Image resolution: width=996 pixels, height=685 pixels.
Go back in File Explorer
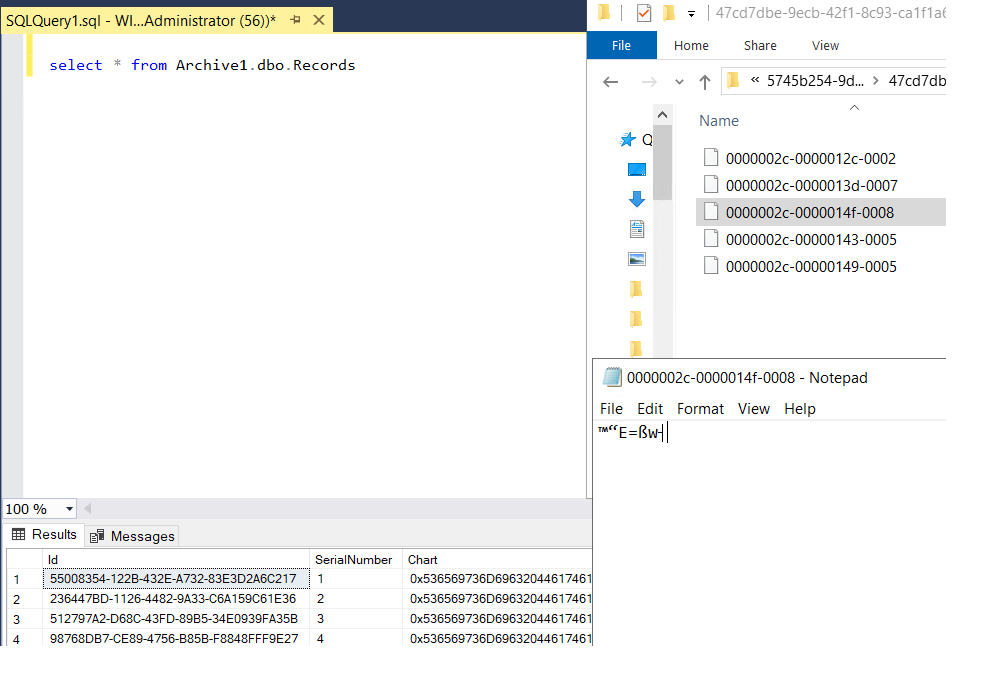pyautogui.click(x=611, y=82)
